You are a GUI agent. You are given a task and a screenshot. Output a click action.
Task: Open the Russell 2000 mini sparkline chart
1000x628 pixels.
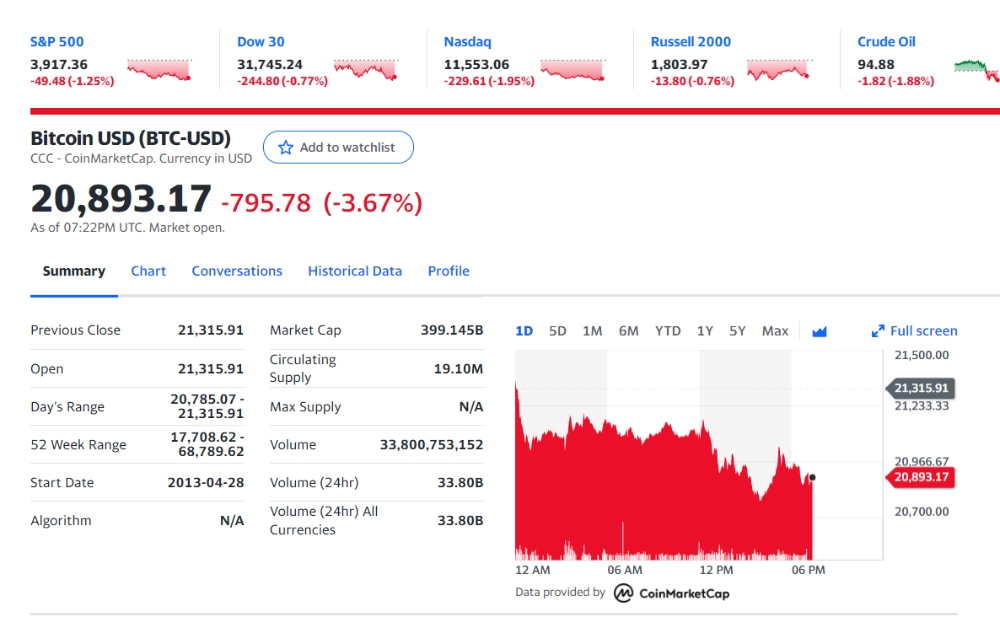tap(779, 69)
